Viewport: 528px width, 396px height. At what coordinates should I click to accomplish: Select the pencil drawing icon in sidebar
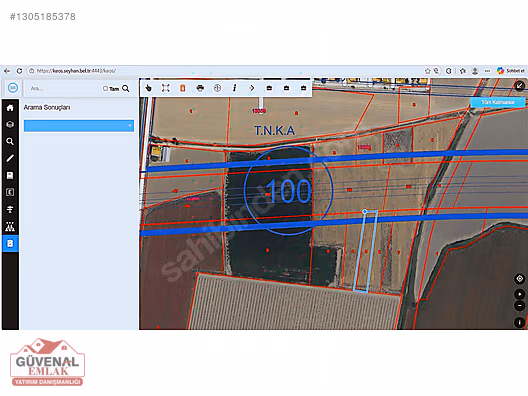(x=10, y=158)
